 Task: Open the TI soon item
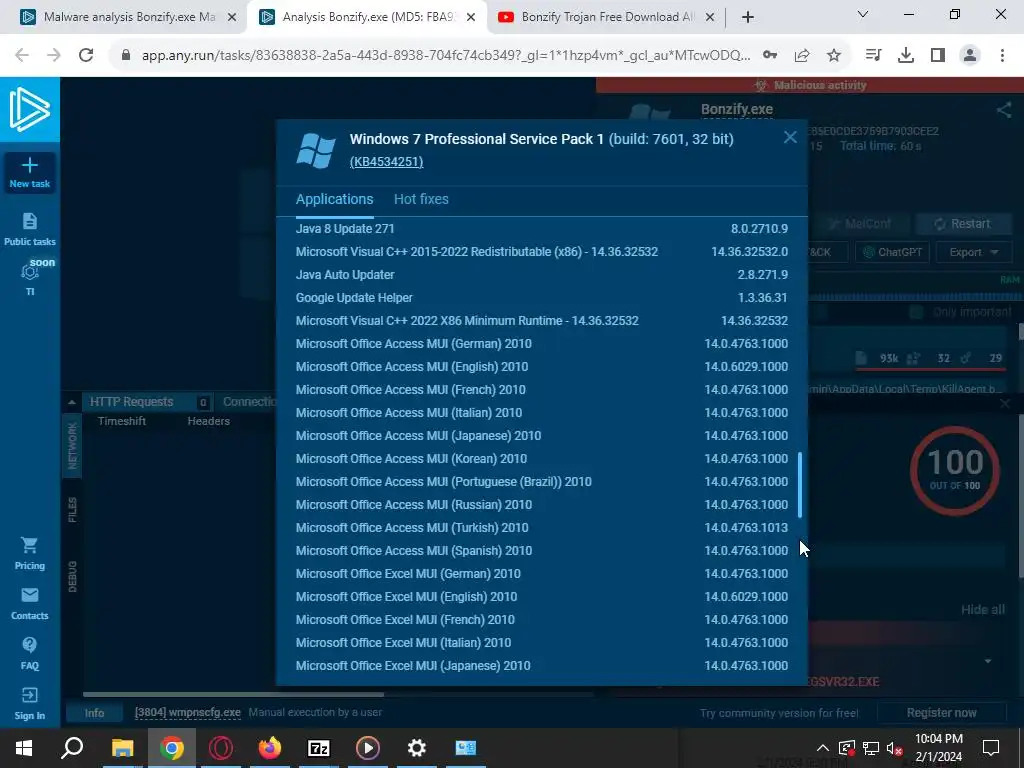coord(30,278)
